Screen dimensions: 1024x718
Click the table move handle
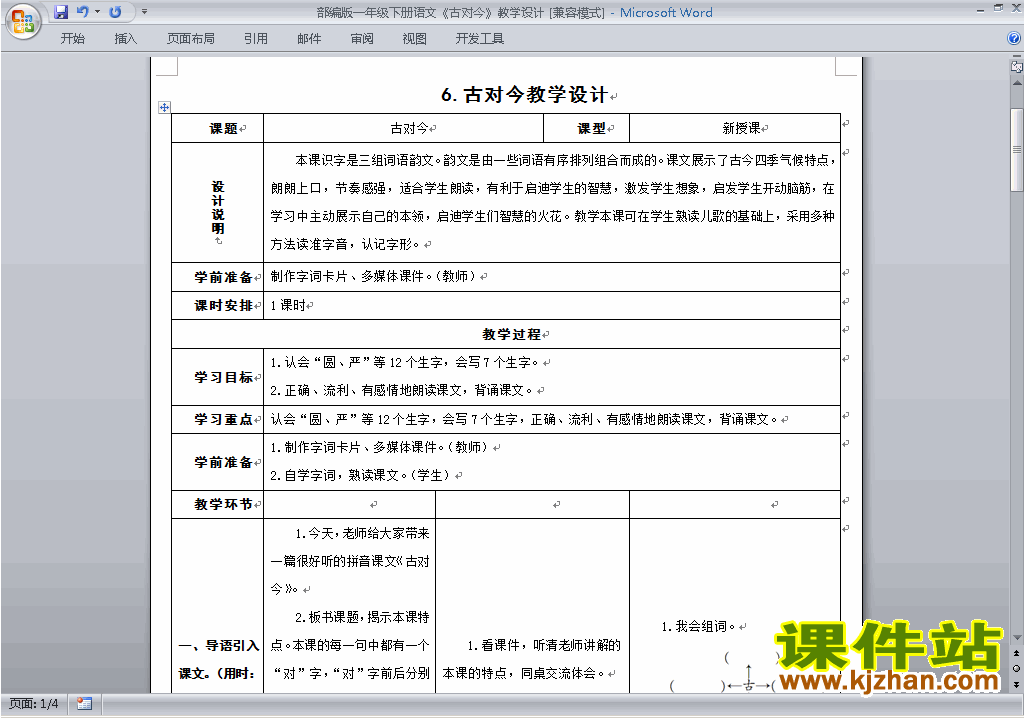(164, 107)
